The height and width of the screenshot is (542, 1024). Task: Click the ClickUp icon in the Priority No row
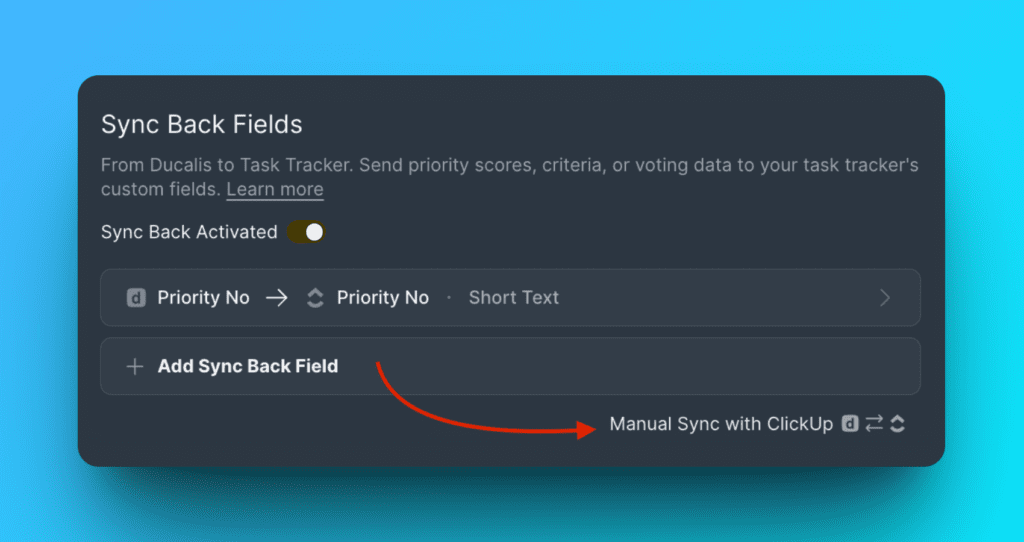[315, 298]
